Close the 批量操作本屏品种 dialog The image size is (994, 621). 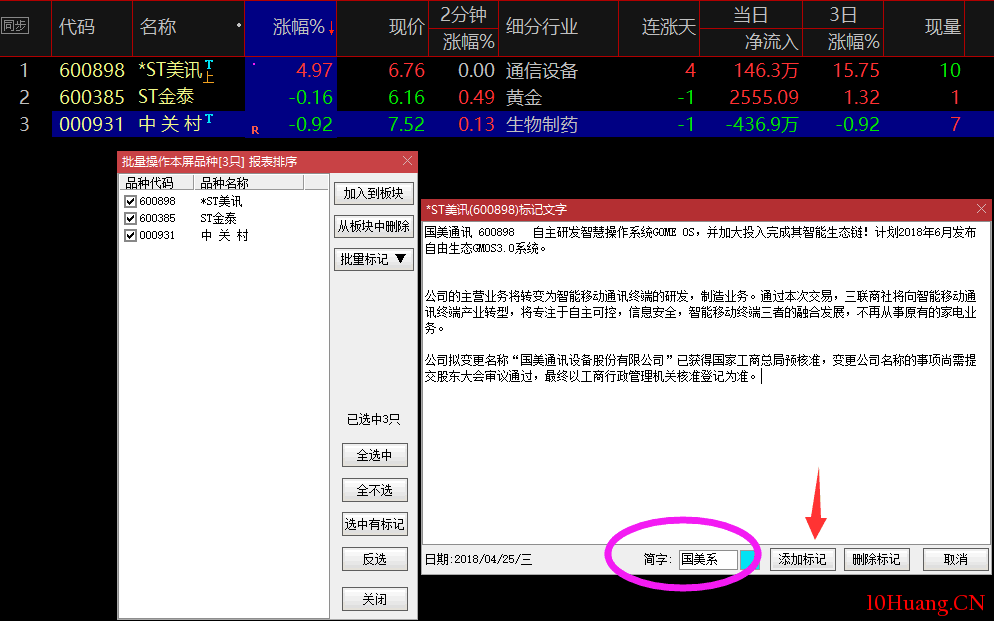pos(408,161)
